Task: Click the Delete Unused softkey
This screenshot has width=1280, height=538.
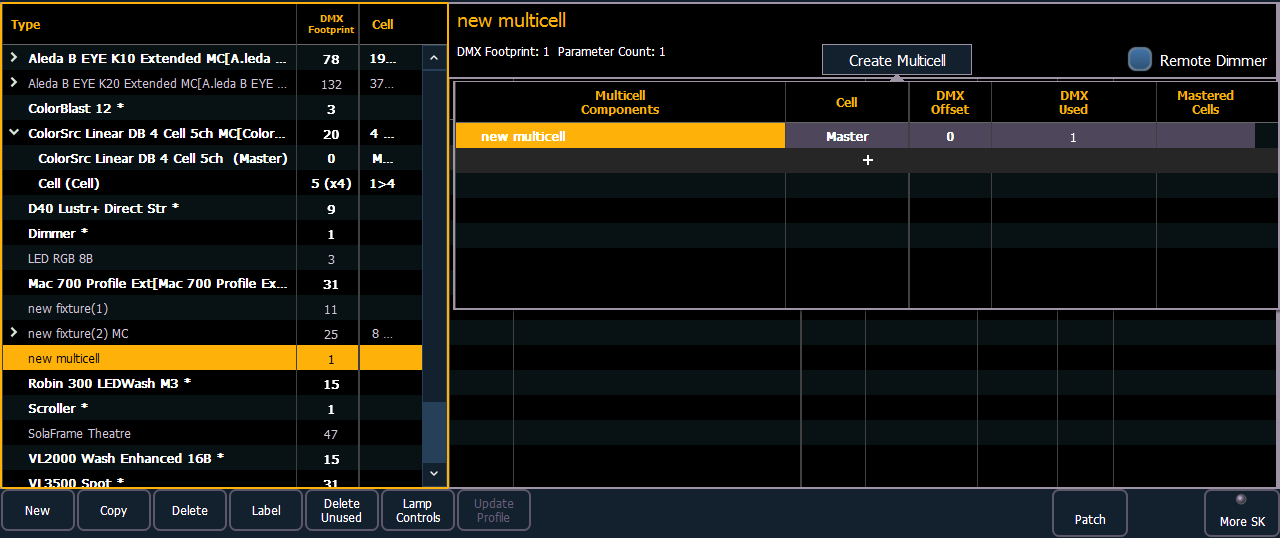Action: coord(342,511)
